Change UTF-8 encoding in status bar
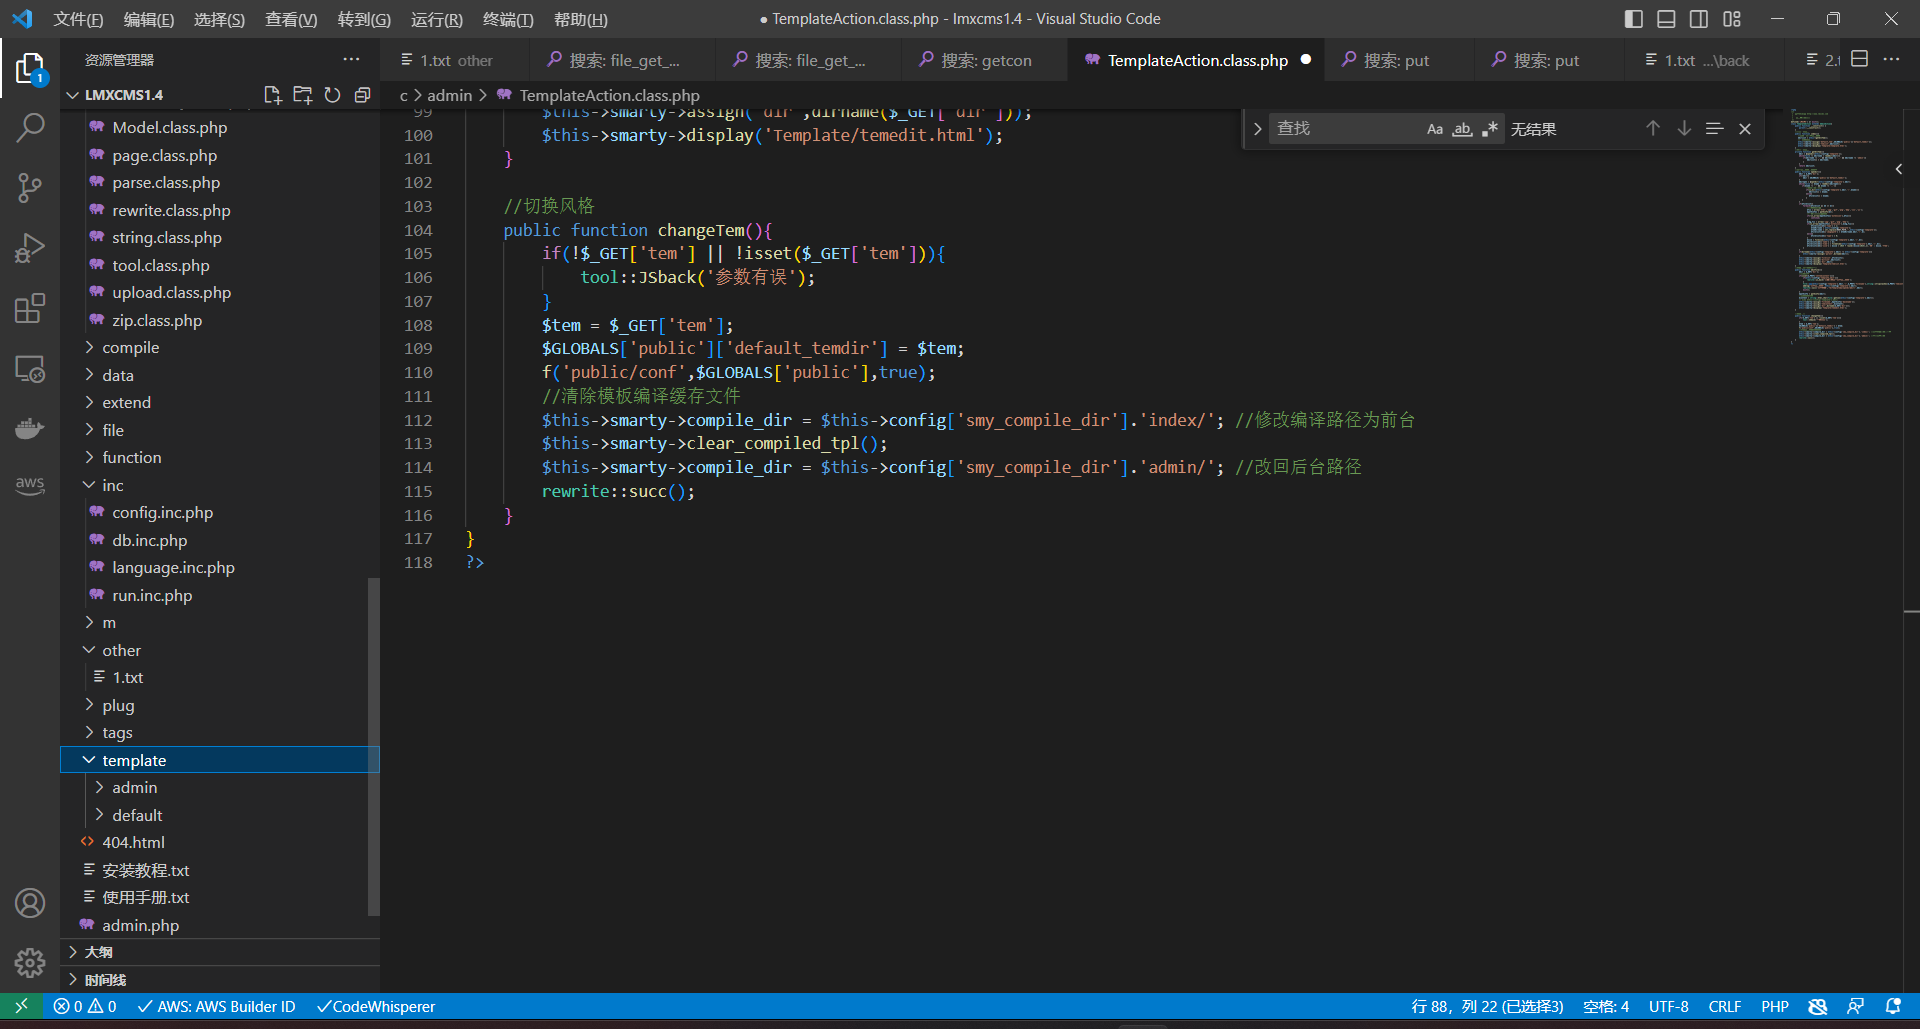Screen dimensions: 1920x1029 click(1668, 1006)
